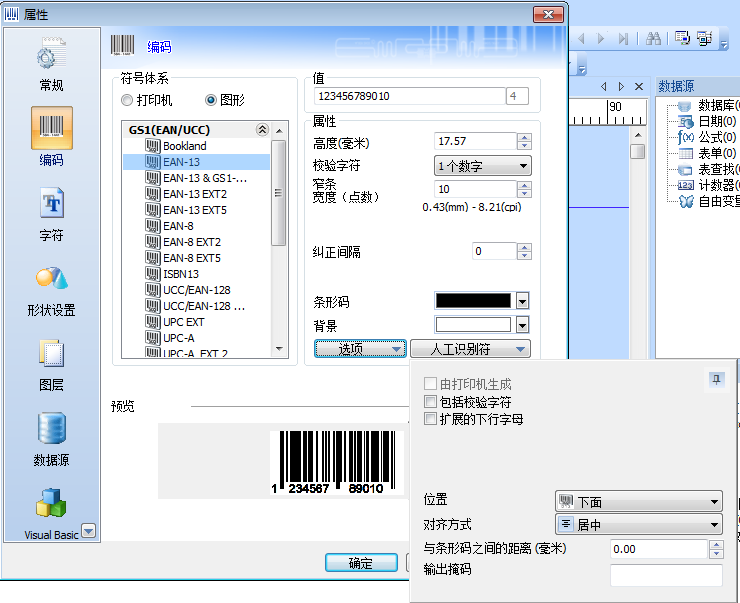Expand more sidebar pages below Visual Basic
The width and height of the screenshot is (740, 603).
pos(88,531)
